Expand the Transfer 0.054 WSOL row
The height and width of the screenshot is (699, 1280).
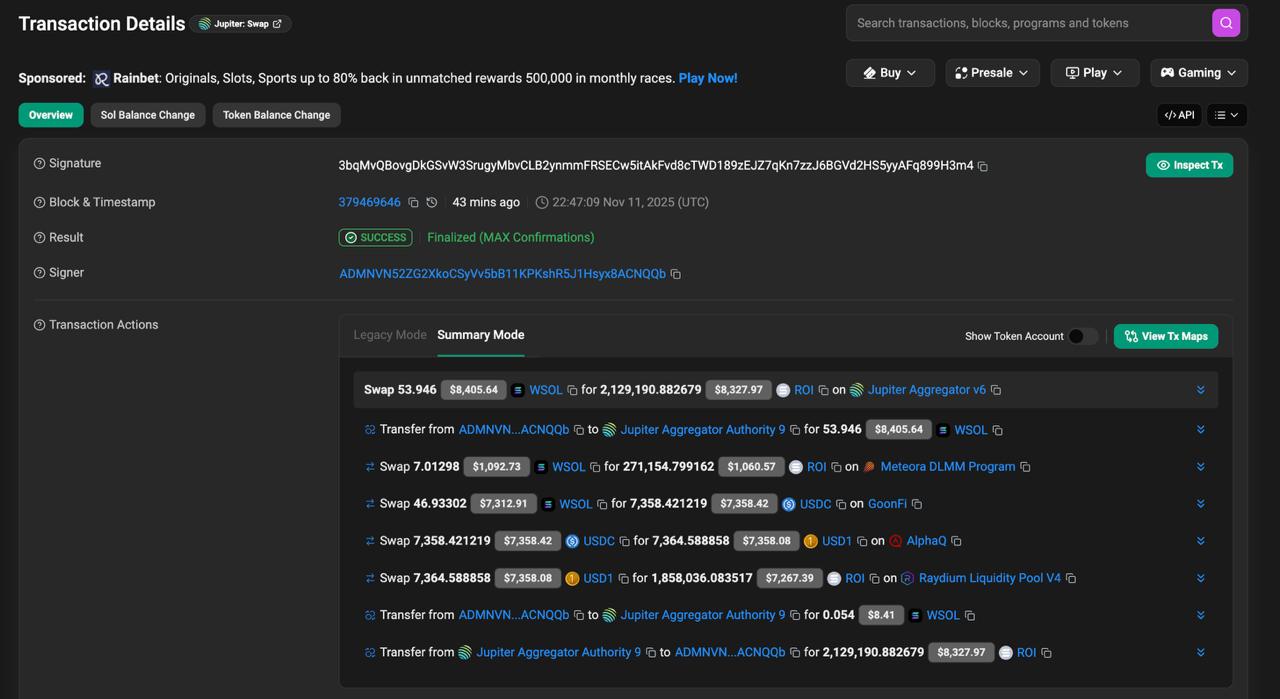1201,615
